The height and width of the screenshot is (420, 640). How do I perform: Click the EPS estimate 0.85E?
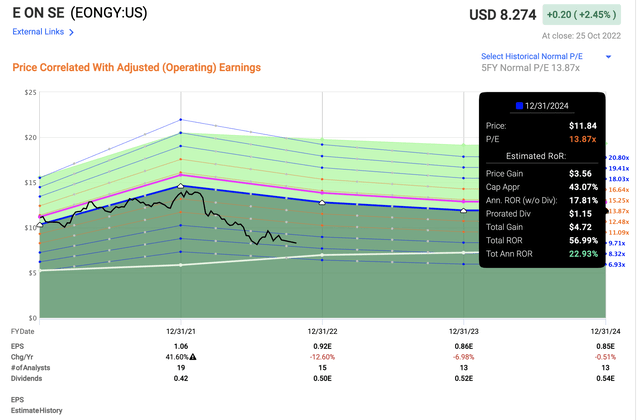605,346
